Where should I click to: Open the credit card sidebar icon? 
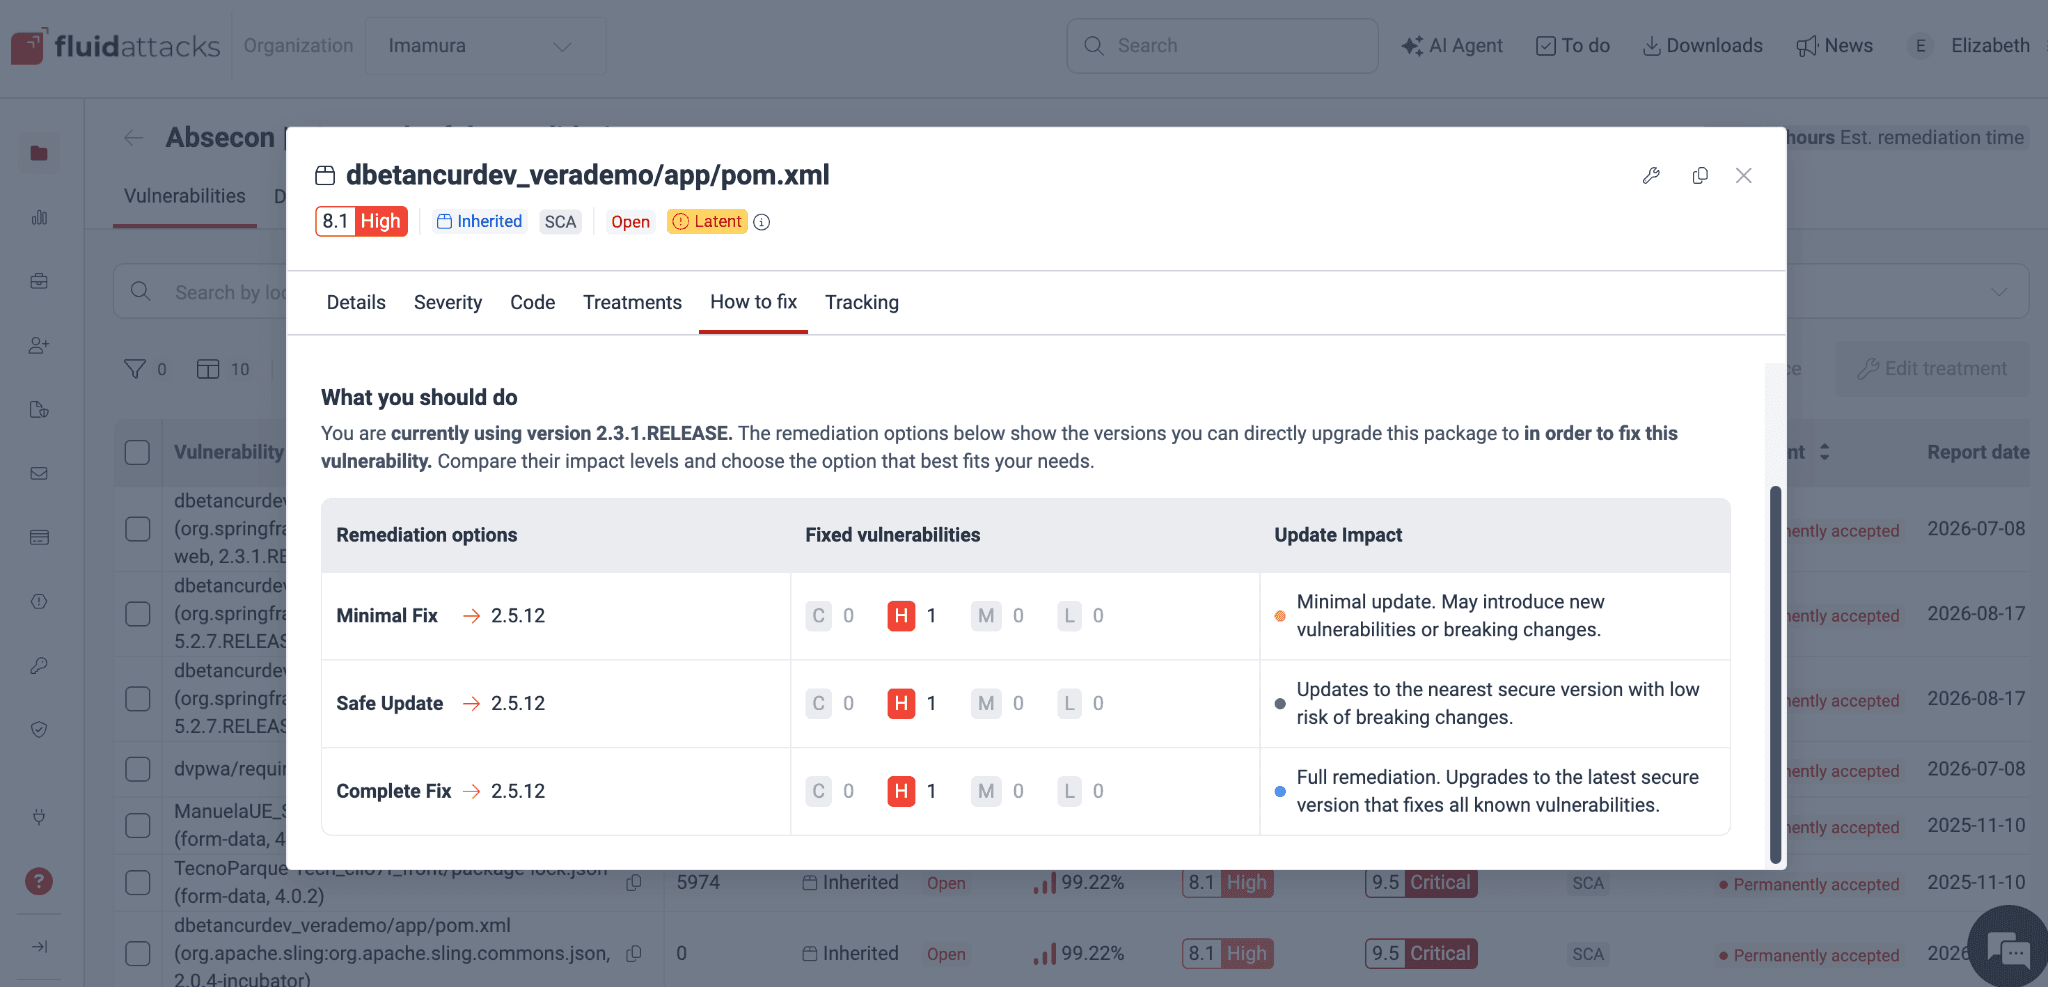tap(39, 537)
